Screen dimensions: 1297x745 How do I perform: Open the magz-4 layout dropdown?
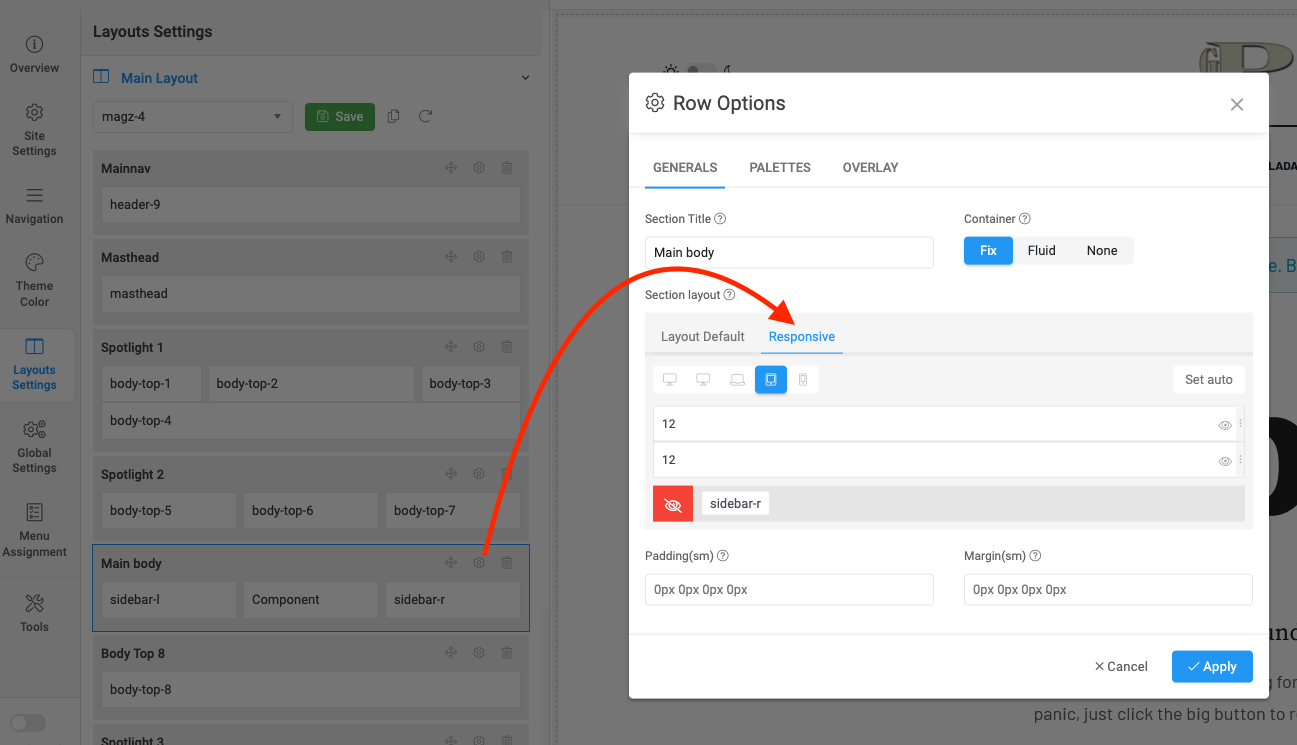[x=193, y=117]
